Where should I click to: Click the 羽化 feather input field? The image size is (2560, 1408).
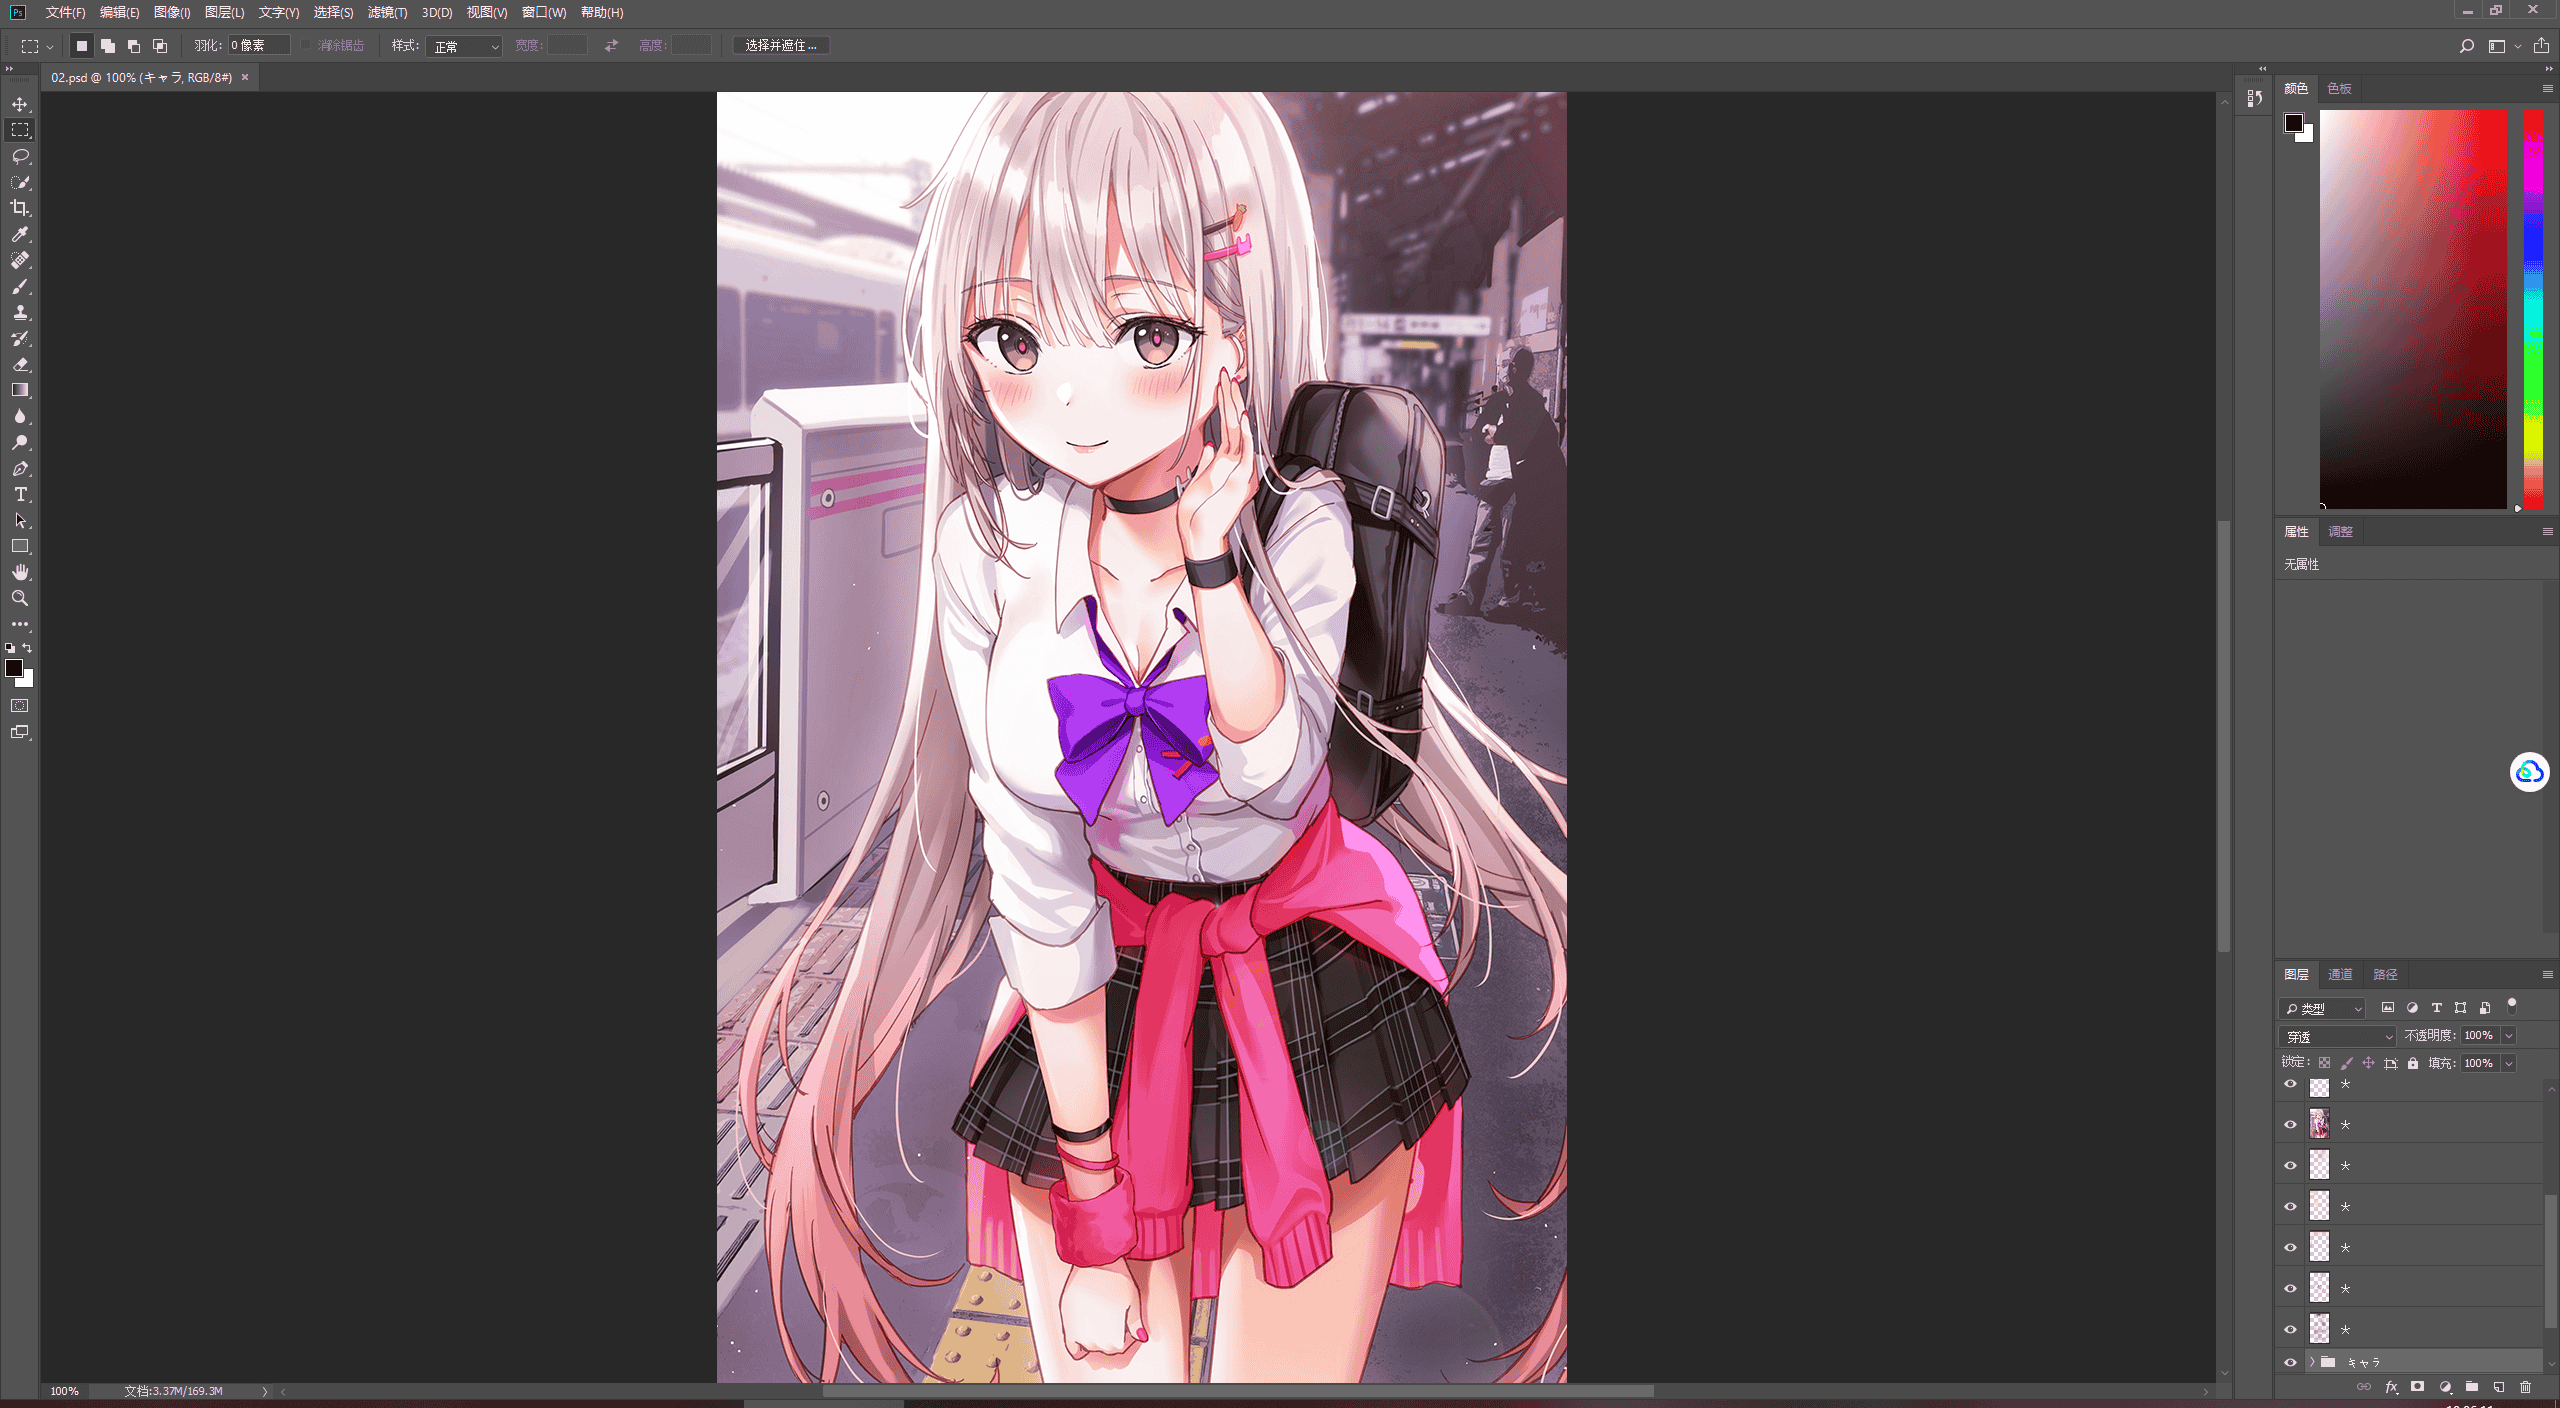[259, 46]
